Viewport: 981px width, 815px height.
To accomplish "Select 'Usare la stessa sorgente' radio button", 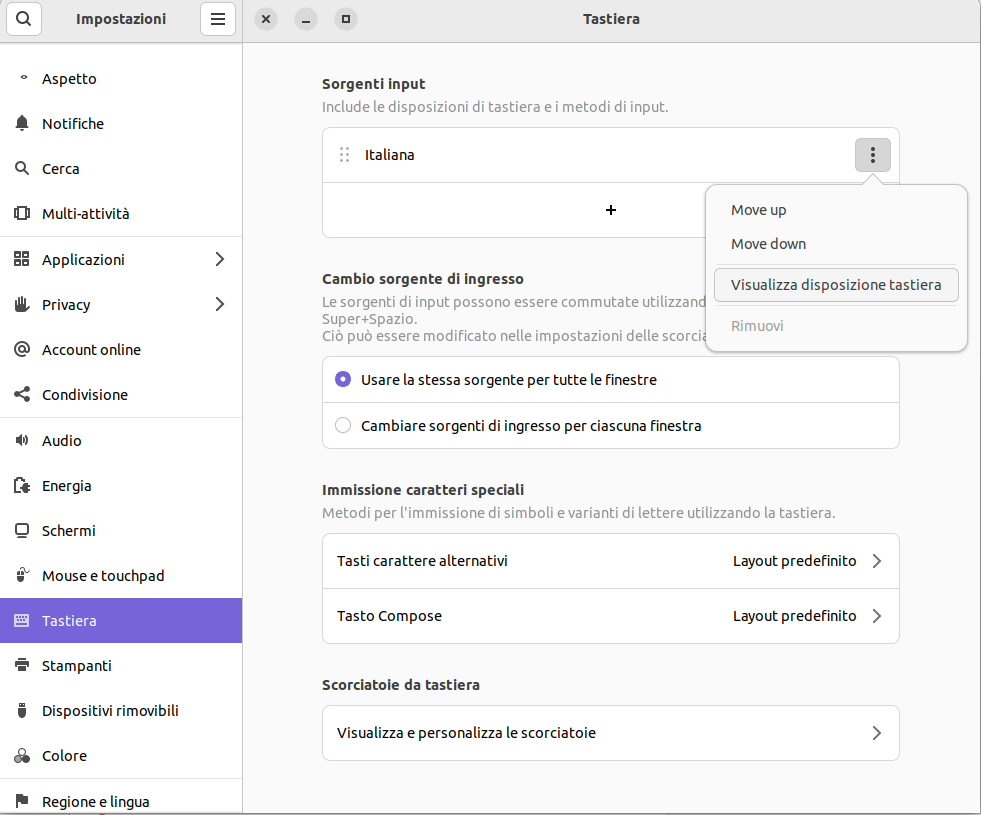I will point(343,379).
